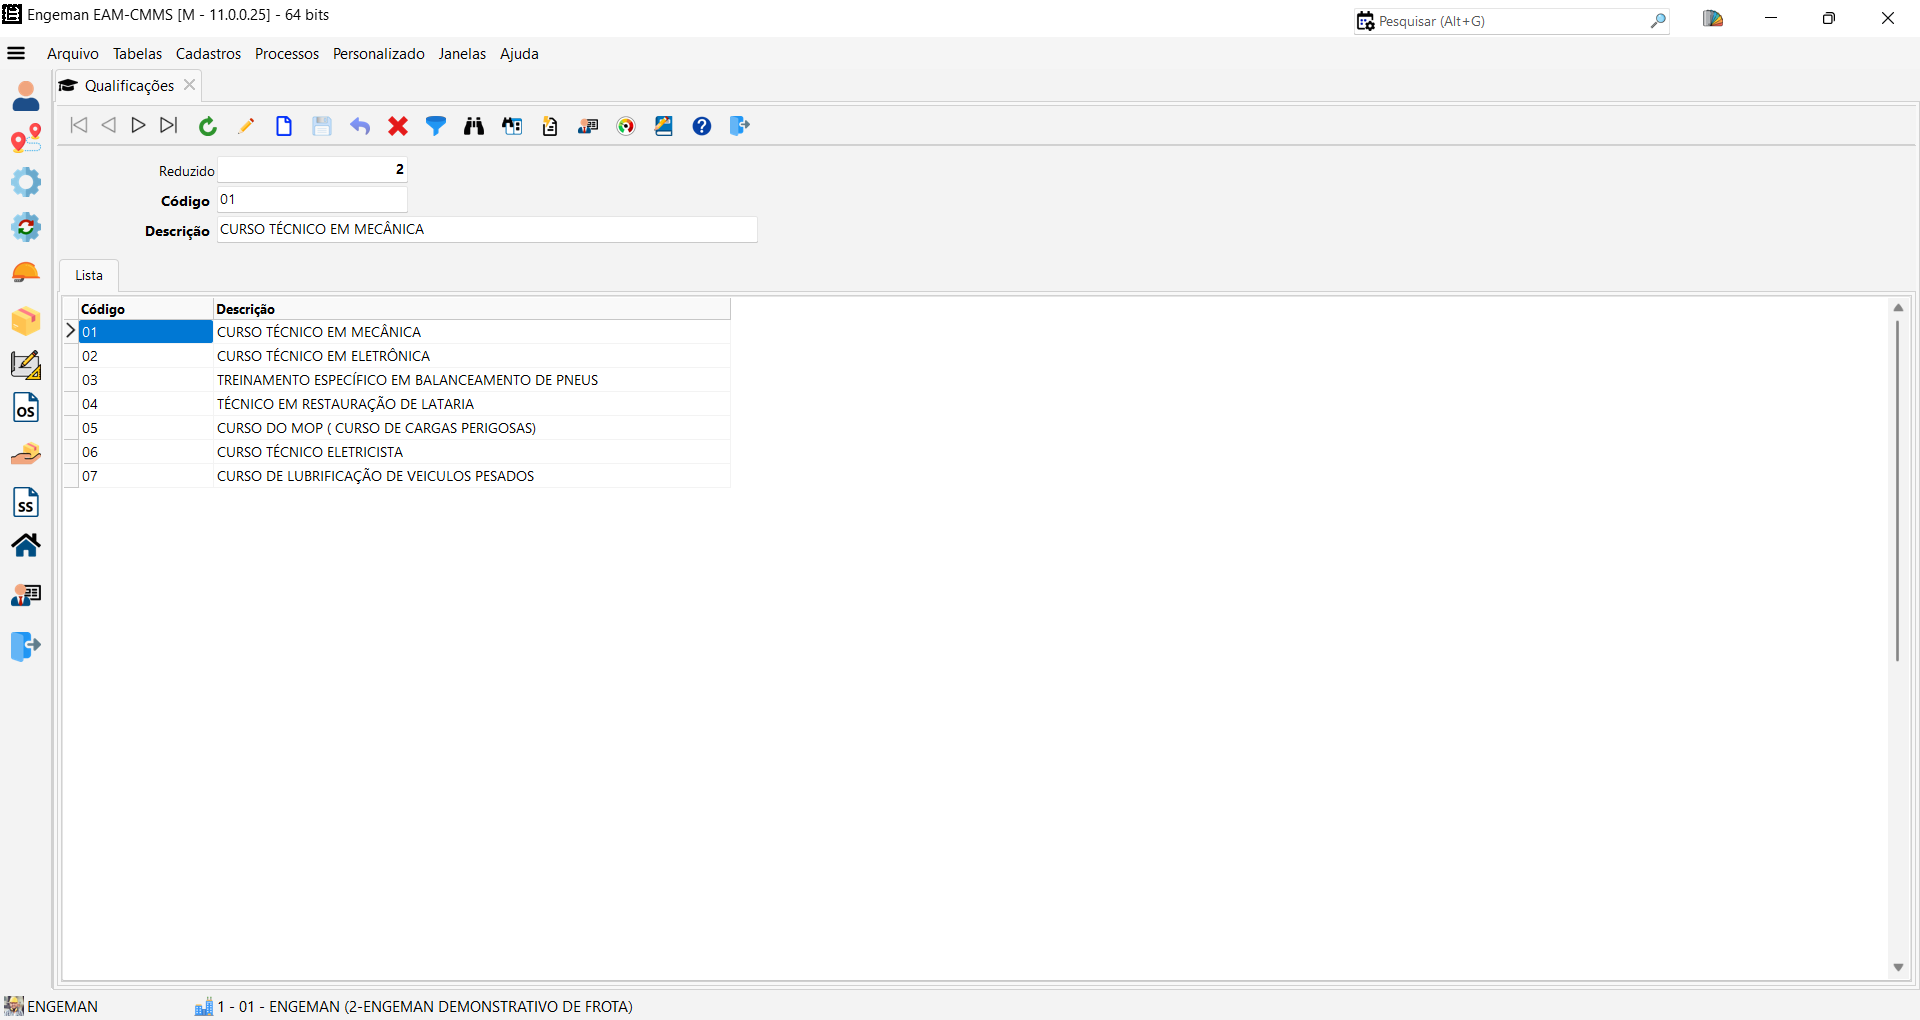The height and width of the screenshot is (1020, 1920).
Task: Open the hamburger menu beside Arquivo
Action: (16, 53)
